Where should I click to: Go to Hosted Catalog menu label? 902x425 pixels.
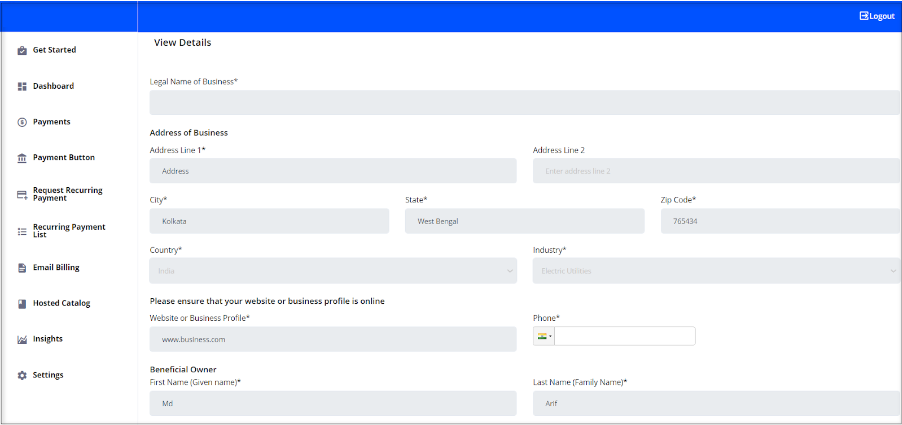coord(61,303)
